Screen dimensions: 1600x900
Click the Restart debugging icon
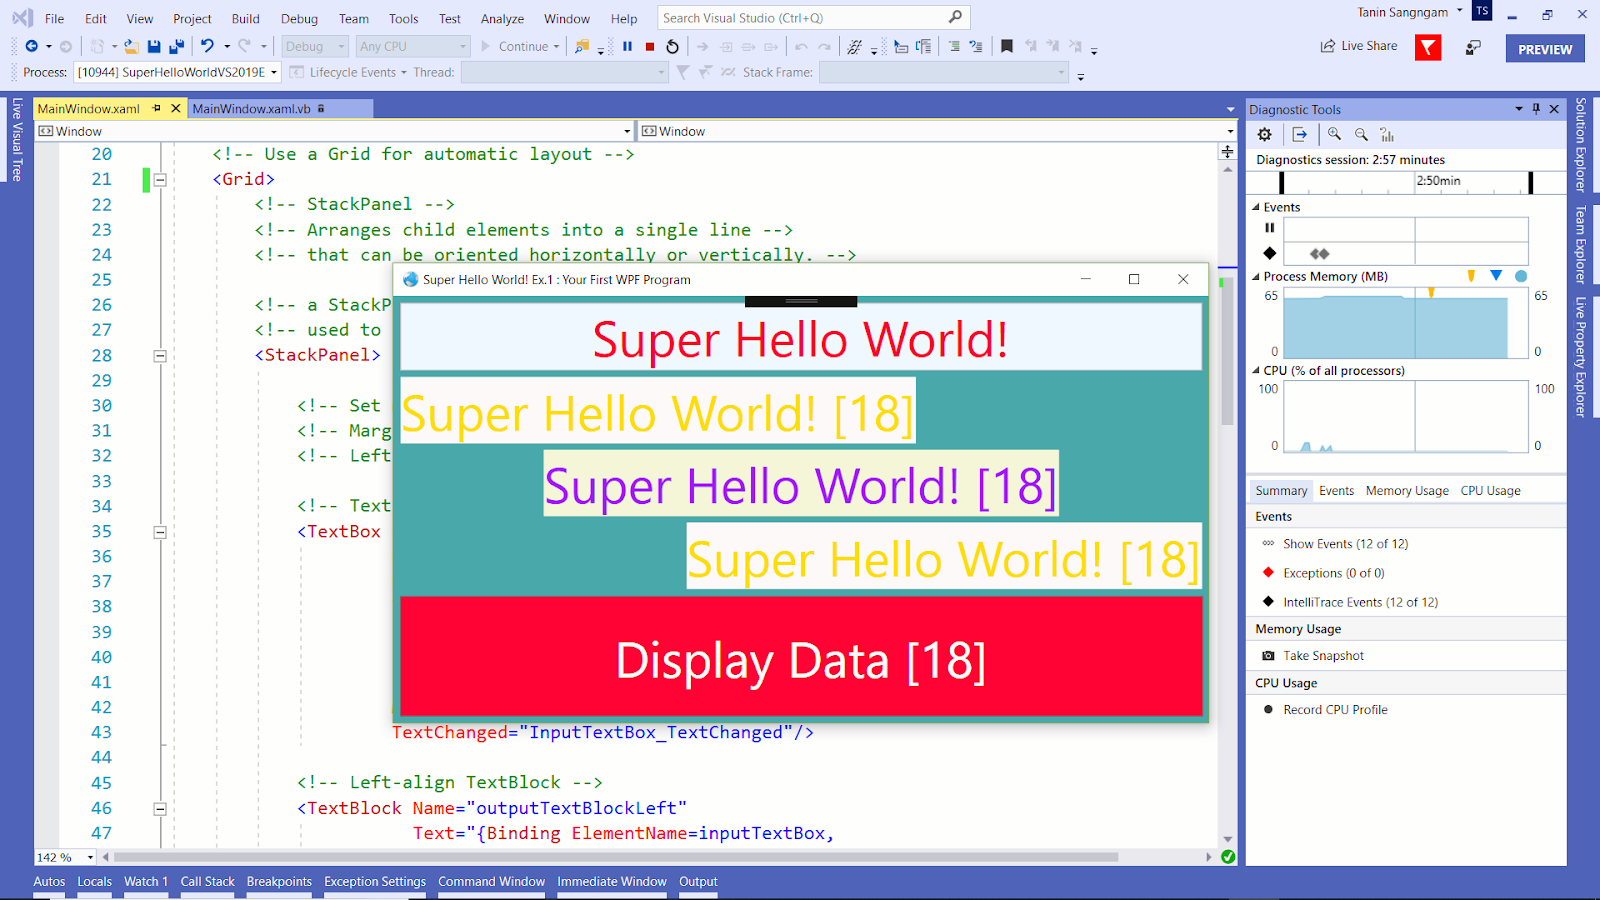point(672,46)
